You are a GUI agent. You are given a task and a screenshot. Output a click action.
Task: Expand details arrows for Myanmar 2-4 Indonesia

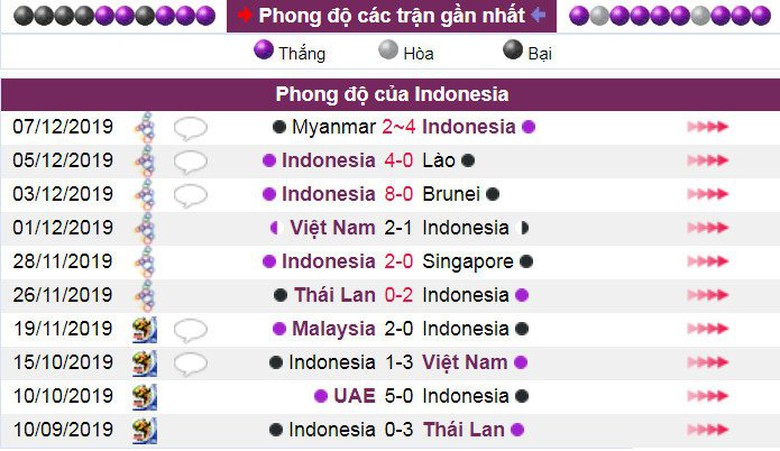click(708, 127)
